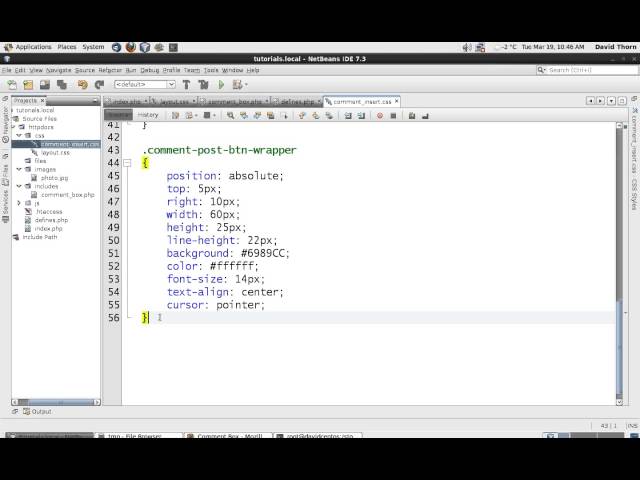640x480 pixels.
Task: Click the Stop Macro Recording square icon
Action: click(393, 116)
